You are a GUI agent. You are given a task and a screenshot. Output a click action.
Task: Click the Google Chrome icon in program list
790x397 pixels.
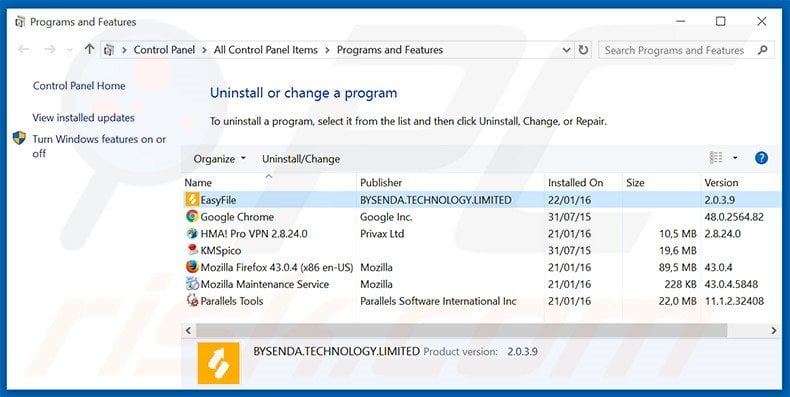tap(191, 217)
